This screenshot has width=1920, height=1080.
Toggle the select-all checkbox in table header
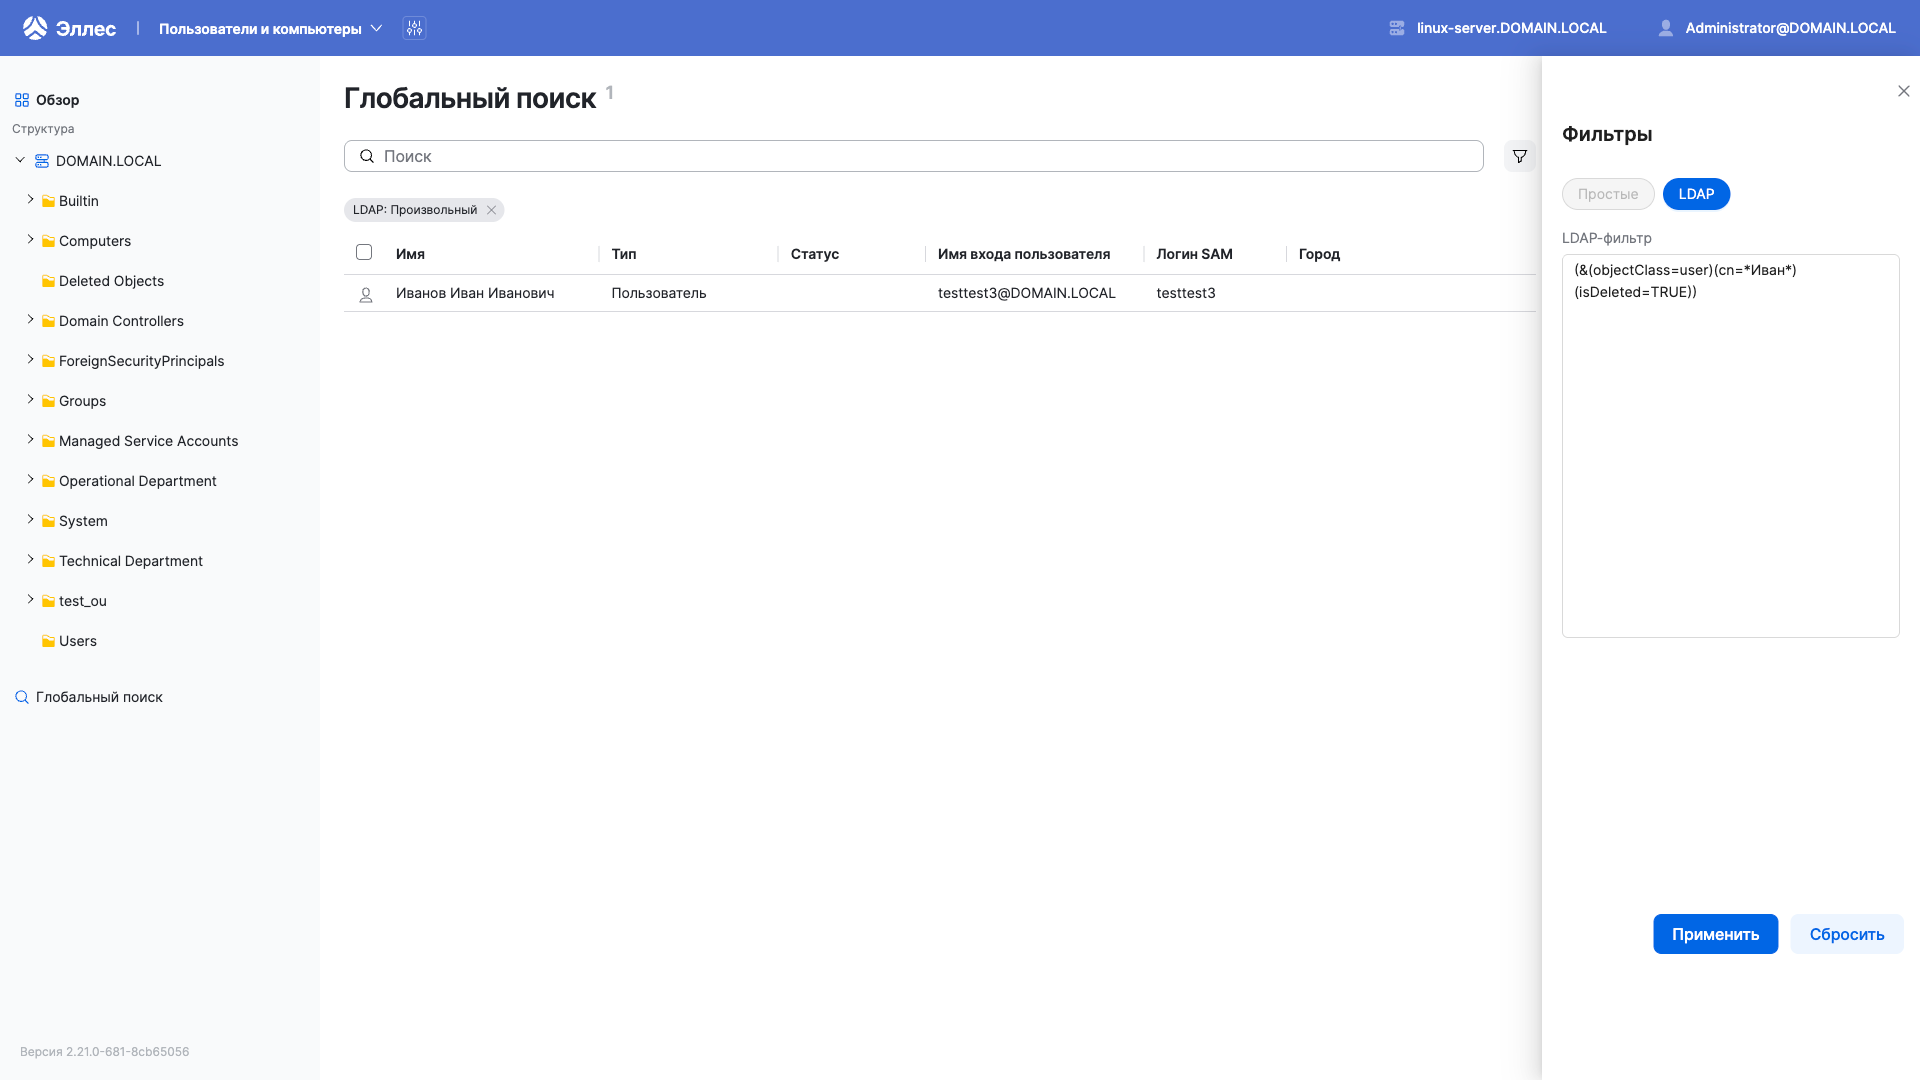tap(364, 252)
